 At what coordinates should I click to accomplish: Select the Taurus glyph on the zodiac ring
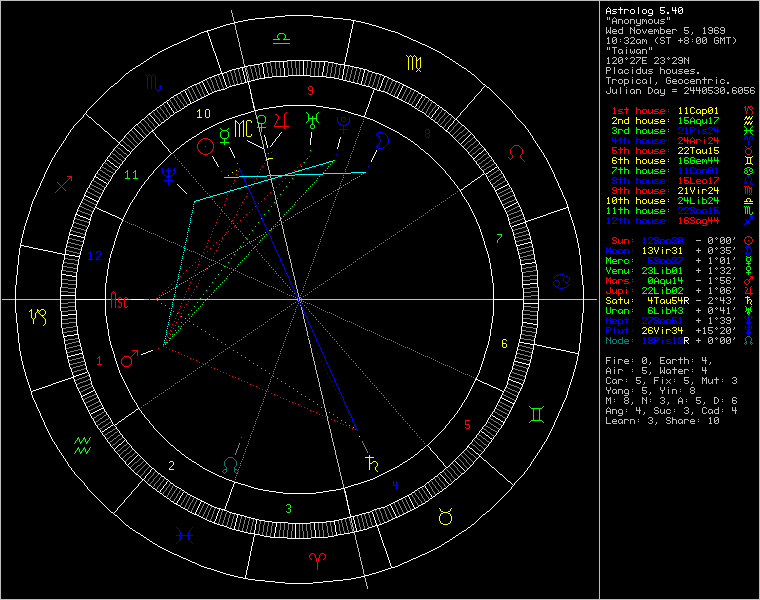click(x=445, y=516)
